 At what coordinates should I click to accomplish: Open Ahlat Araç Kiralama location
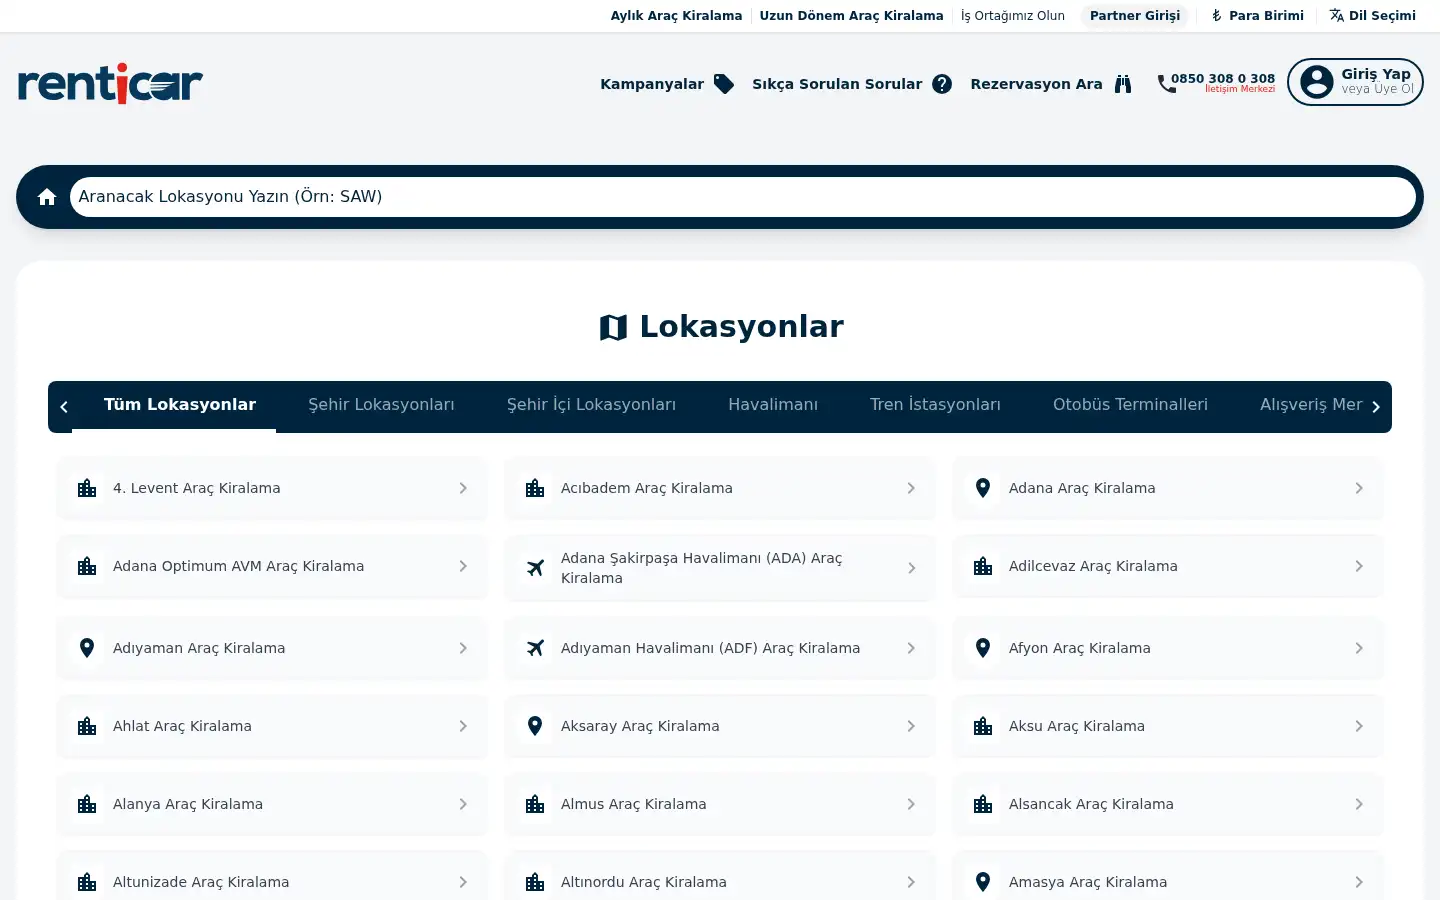point(272,726)
